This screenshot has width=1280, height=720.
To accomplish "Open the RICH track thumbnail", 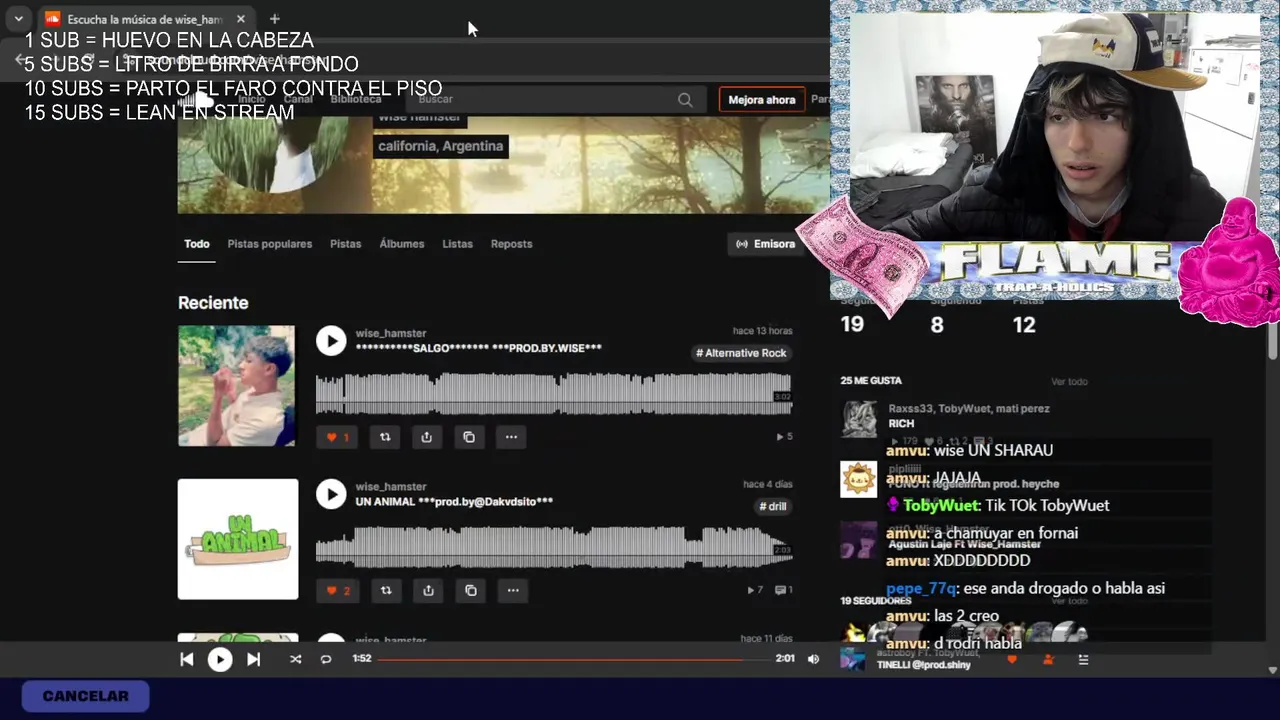I will click(859, 420).
